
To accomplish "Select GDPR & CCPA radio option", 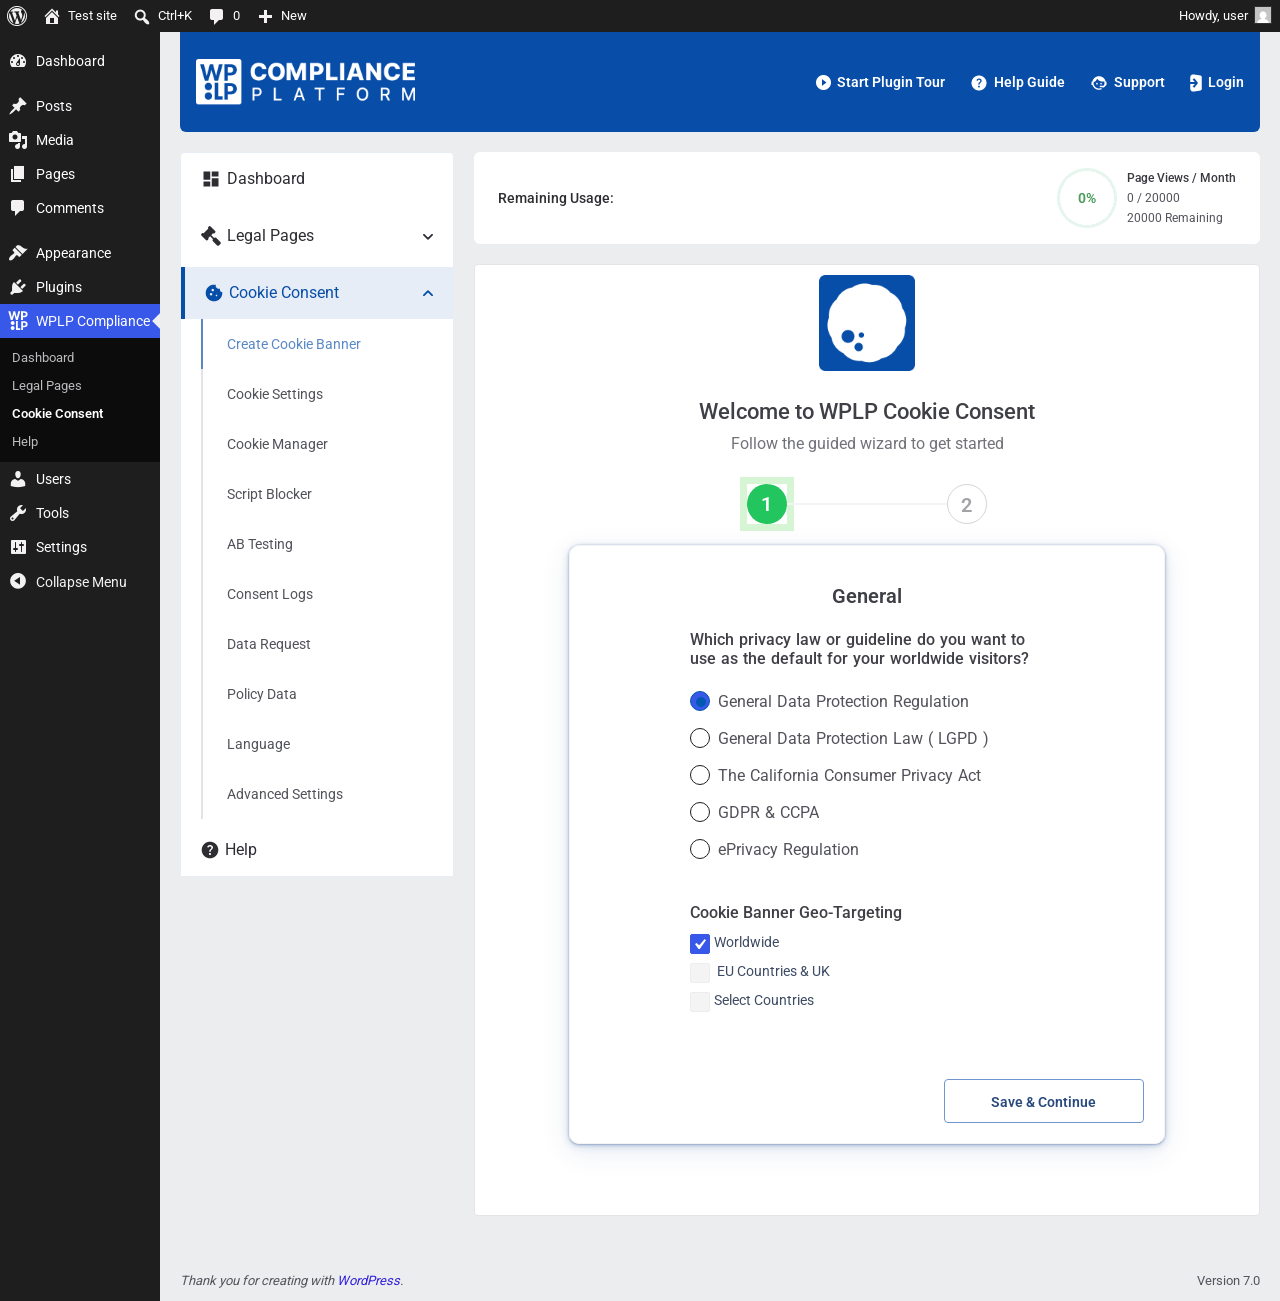I will [x=700, y=812].
